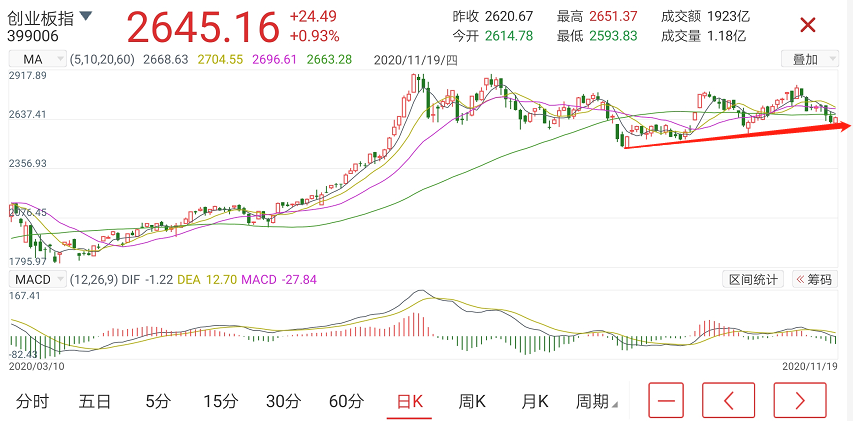Open the index selector triangle beside 创业板指
The image size is (853, 421).
(x=86, y=16)
